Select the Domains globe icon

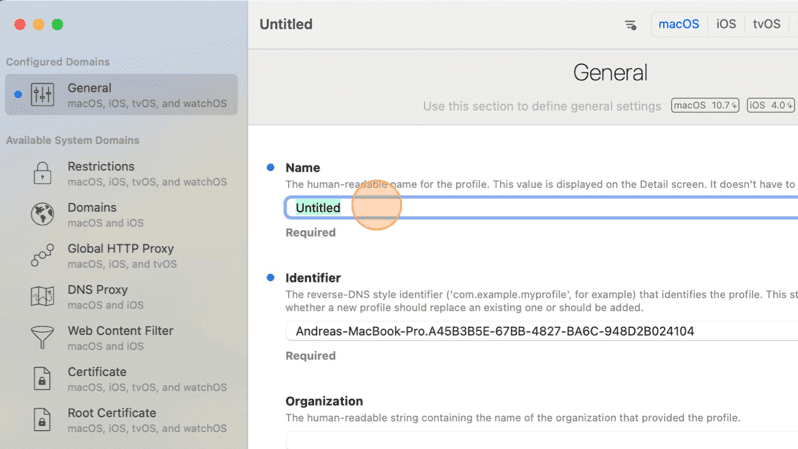(x=42, y=214)
